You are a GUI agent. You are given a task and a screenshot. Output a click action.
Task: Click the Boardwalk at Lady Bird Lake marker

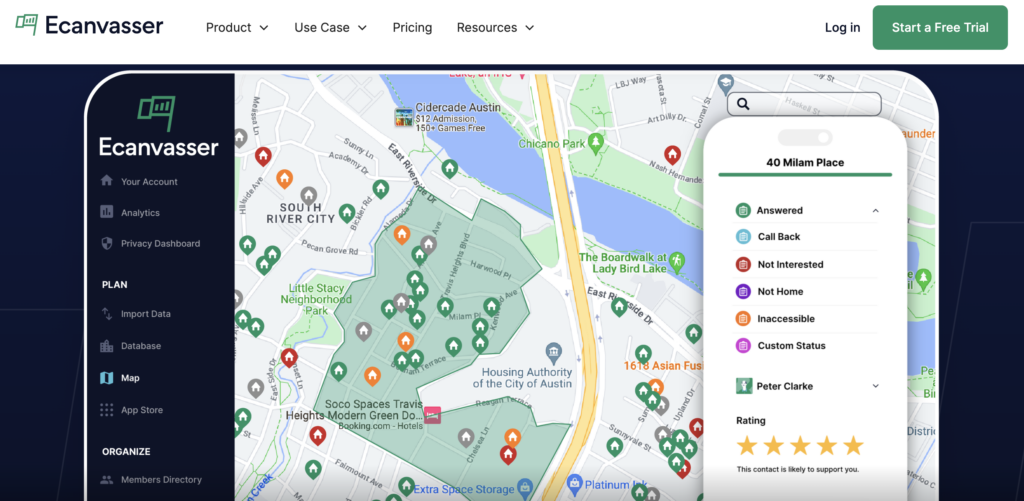(x=677, y=262)
